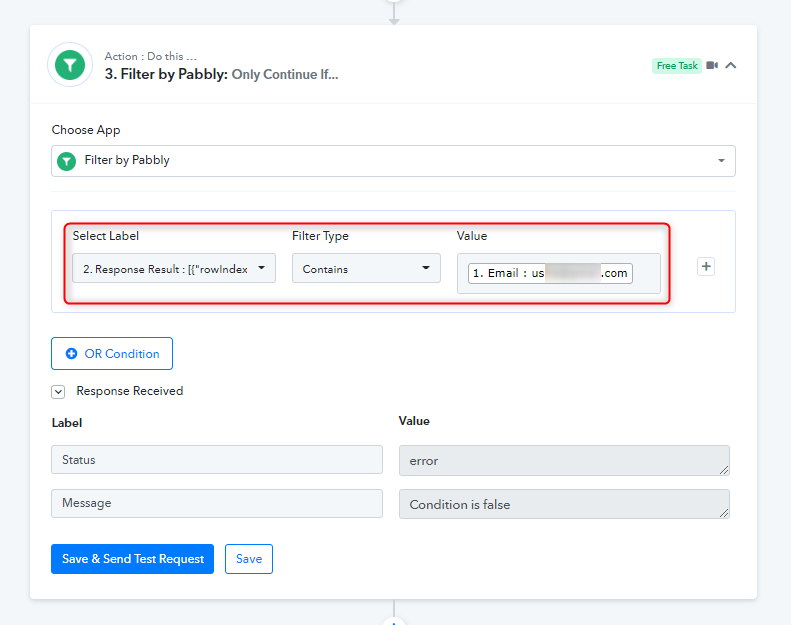Screen dimensions: 791x625
Task: Click the Status label field
Action: [x=217, y=460]
